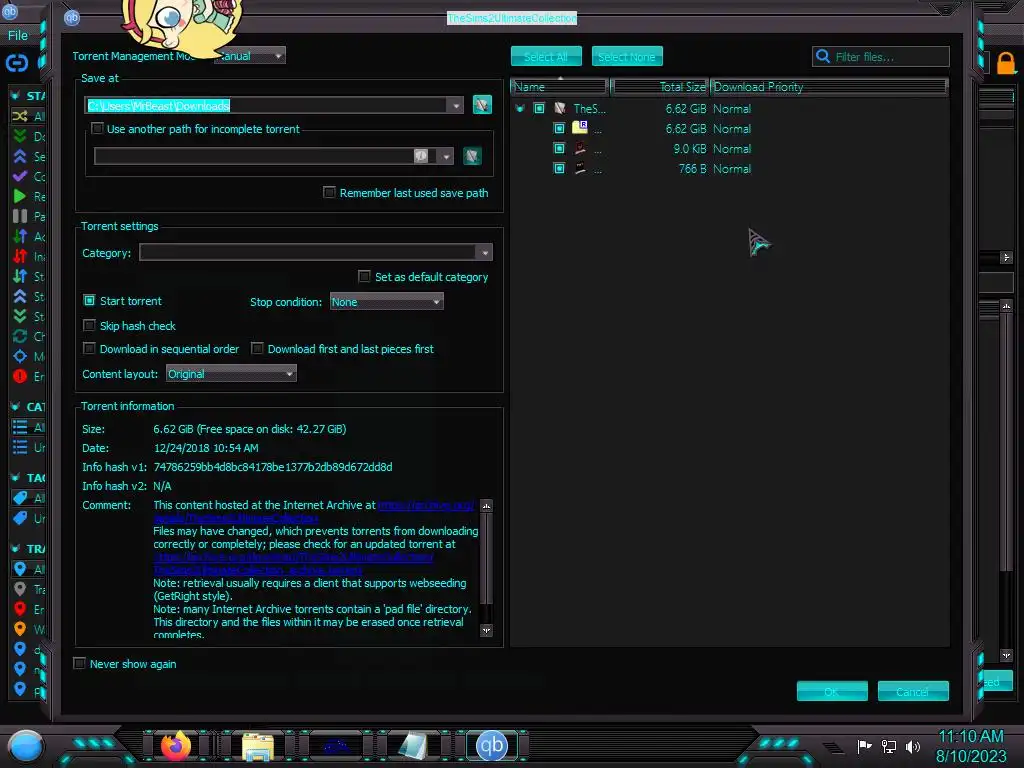
Task: Open File Explorer from the taskbar
Action: 257,746
